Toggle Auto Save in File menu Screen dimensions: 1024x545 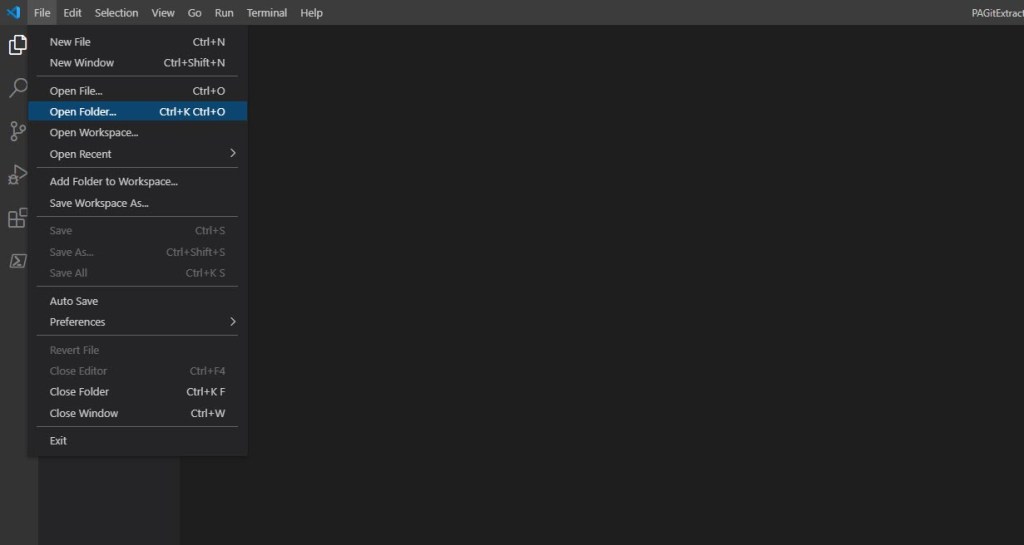(74, 301)
